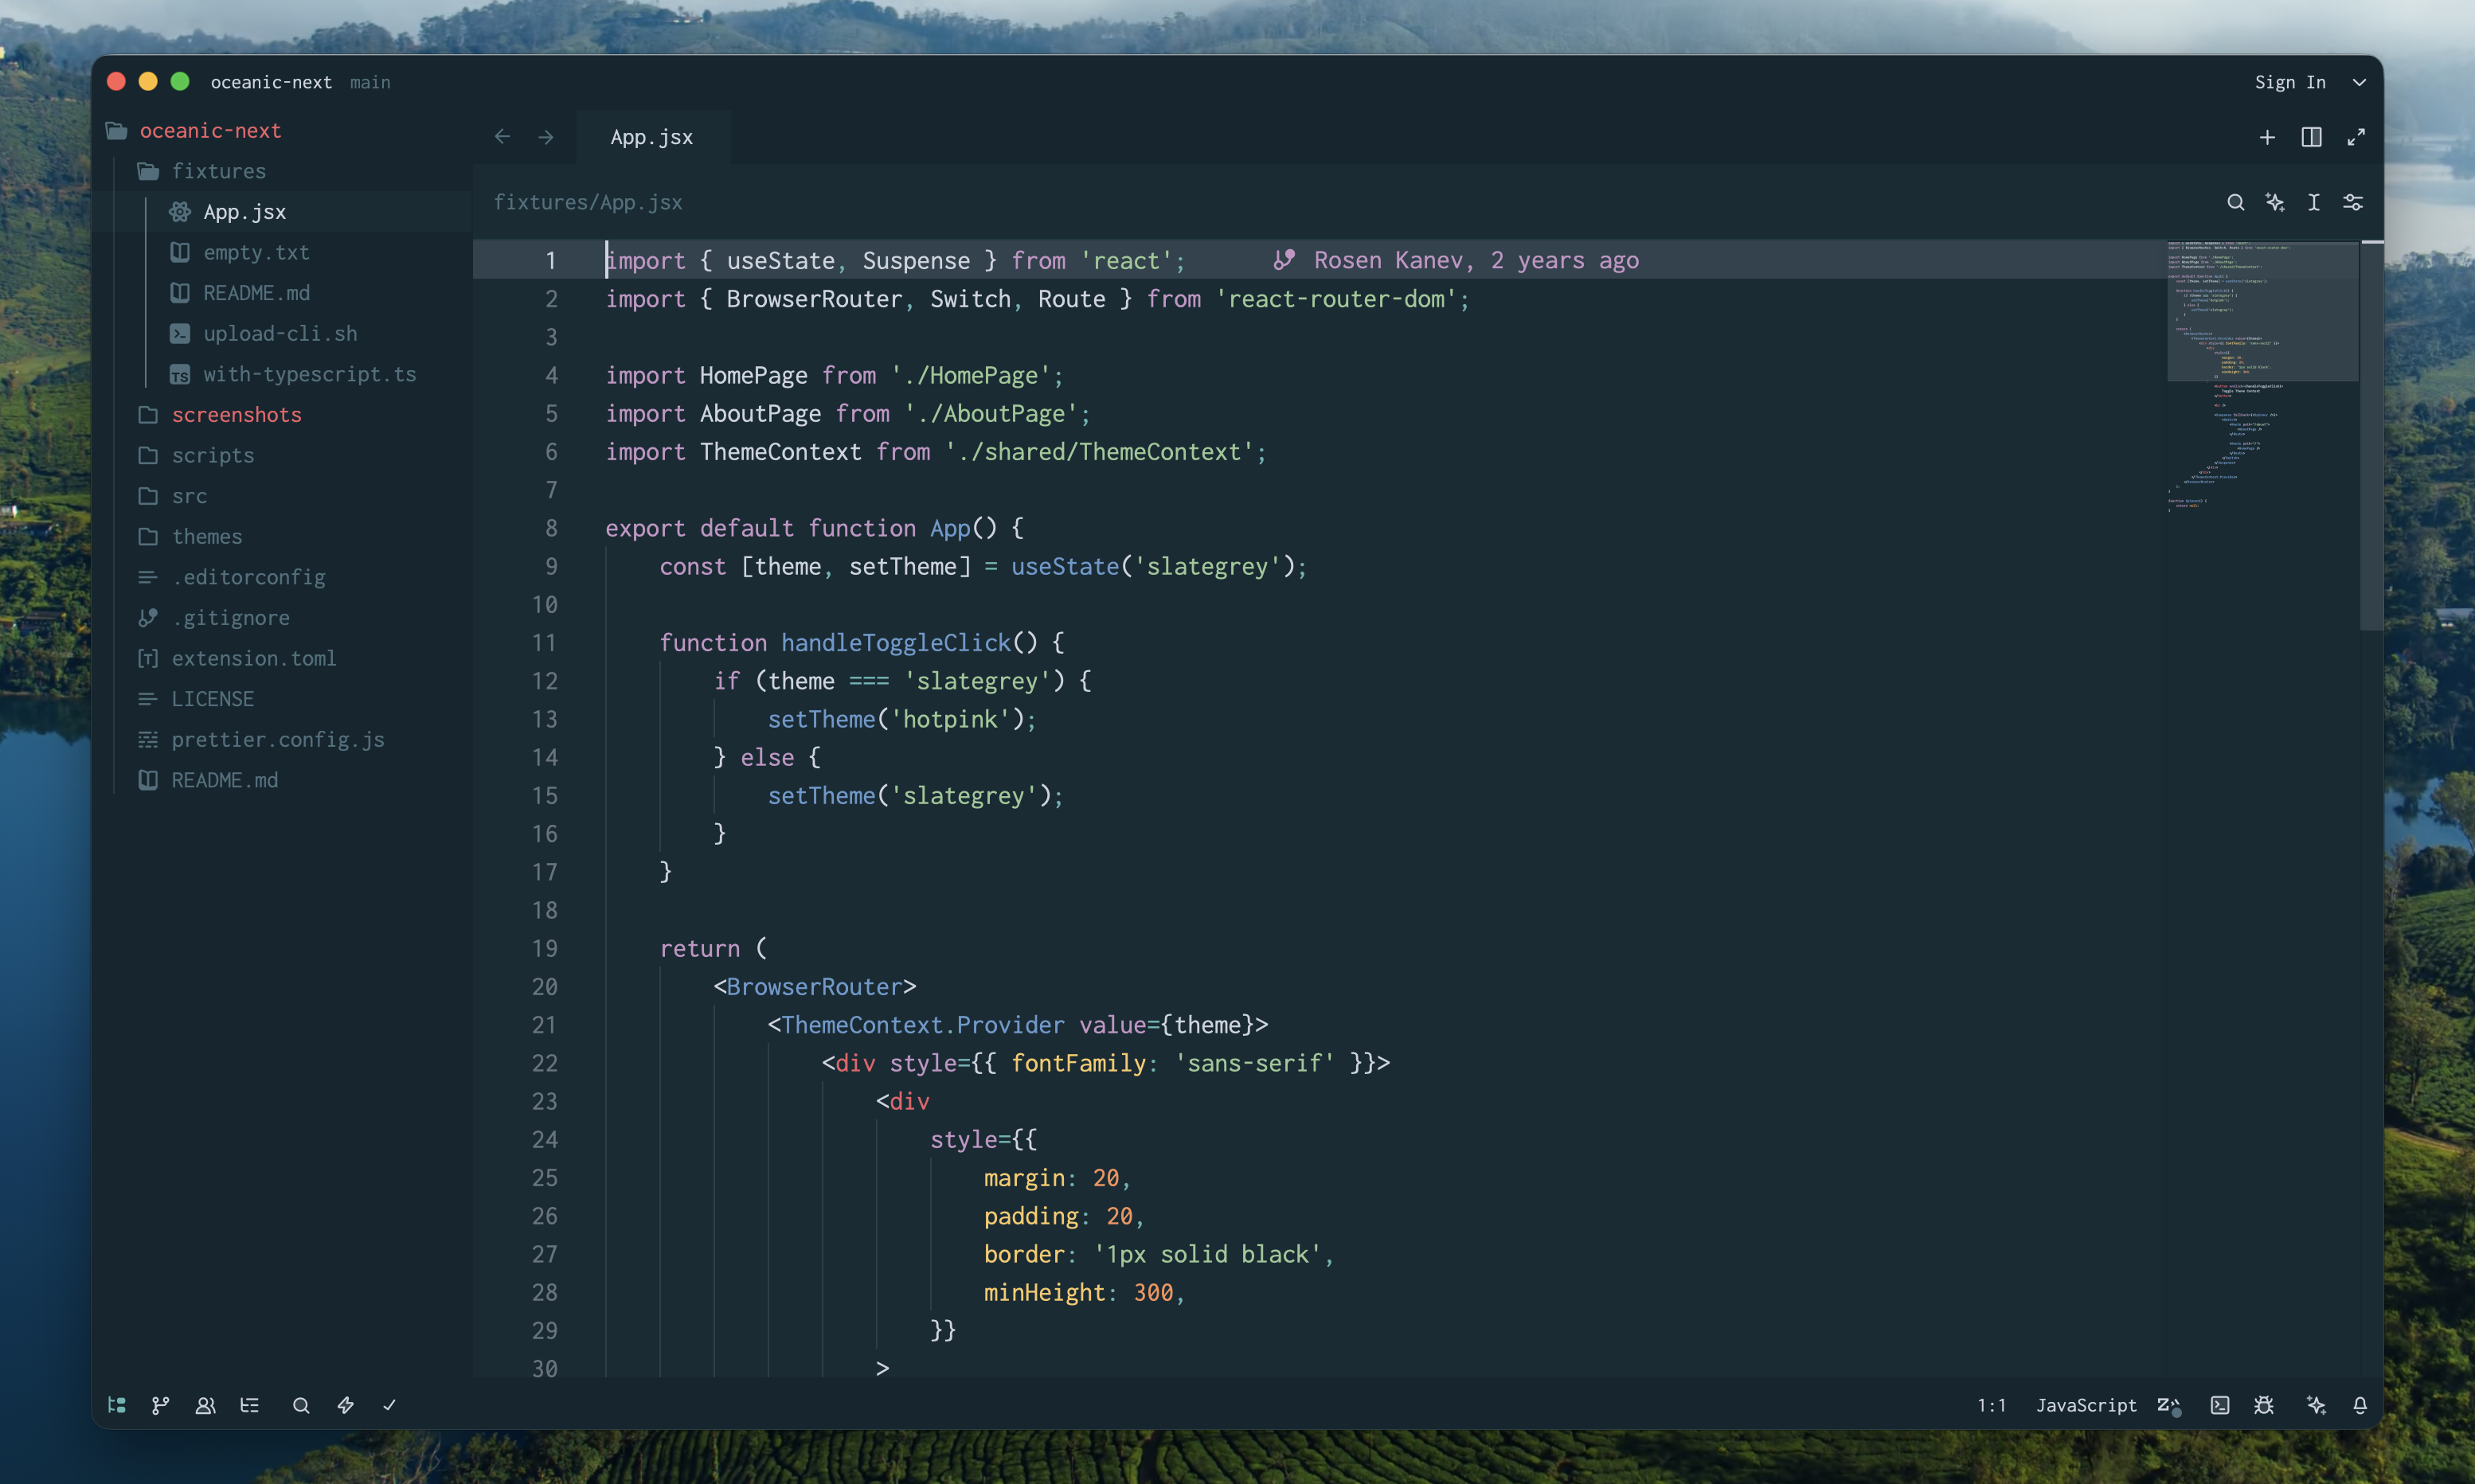Click the Rosen Kanev git blame annotation
The width and height of the screenshot is (2475, 1484).
tap(1456, 260)
